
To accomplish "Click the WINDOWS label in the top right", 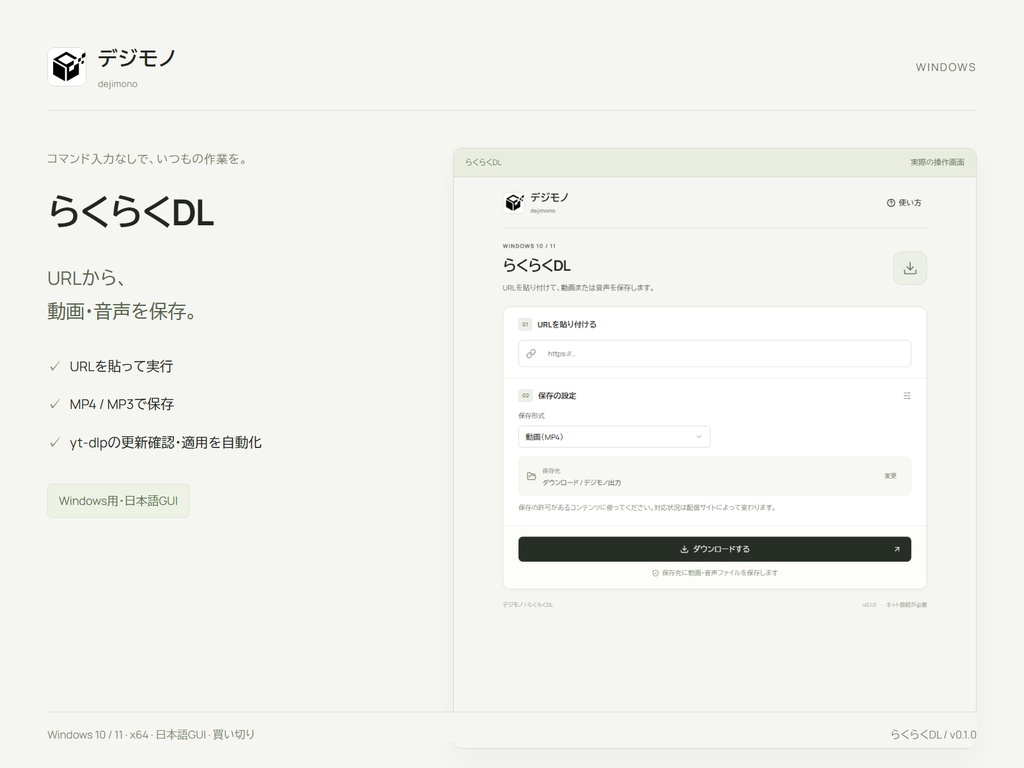I will (945, 67).
